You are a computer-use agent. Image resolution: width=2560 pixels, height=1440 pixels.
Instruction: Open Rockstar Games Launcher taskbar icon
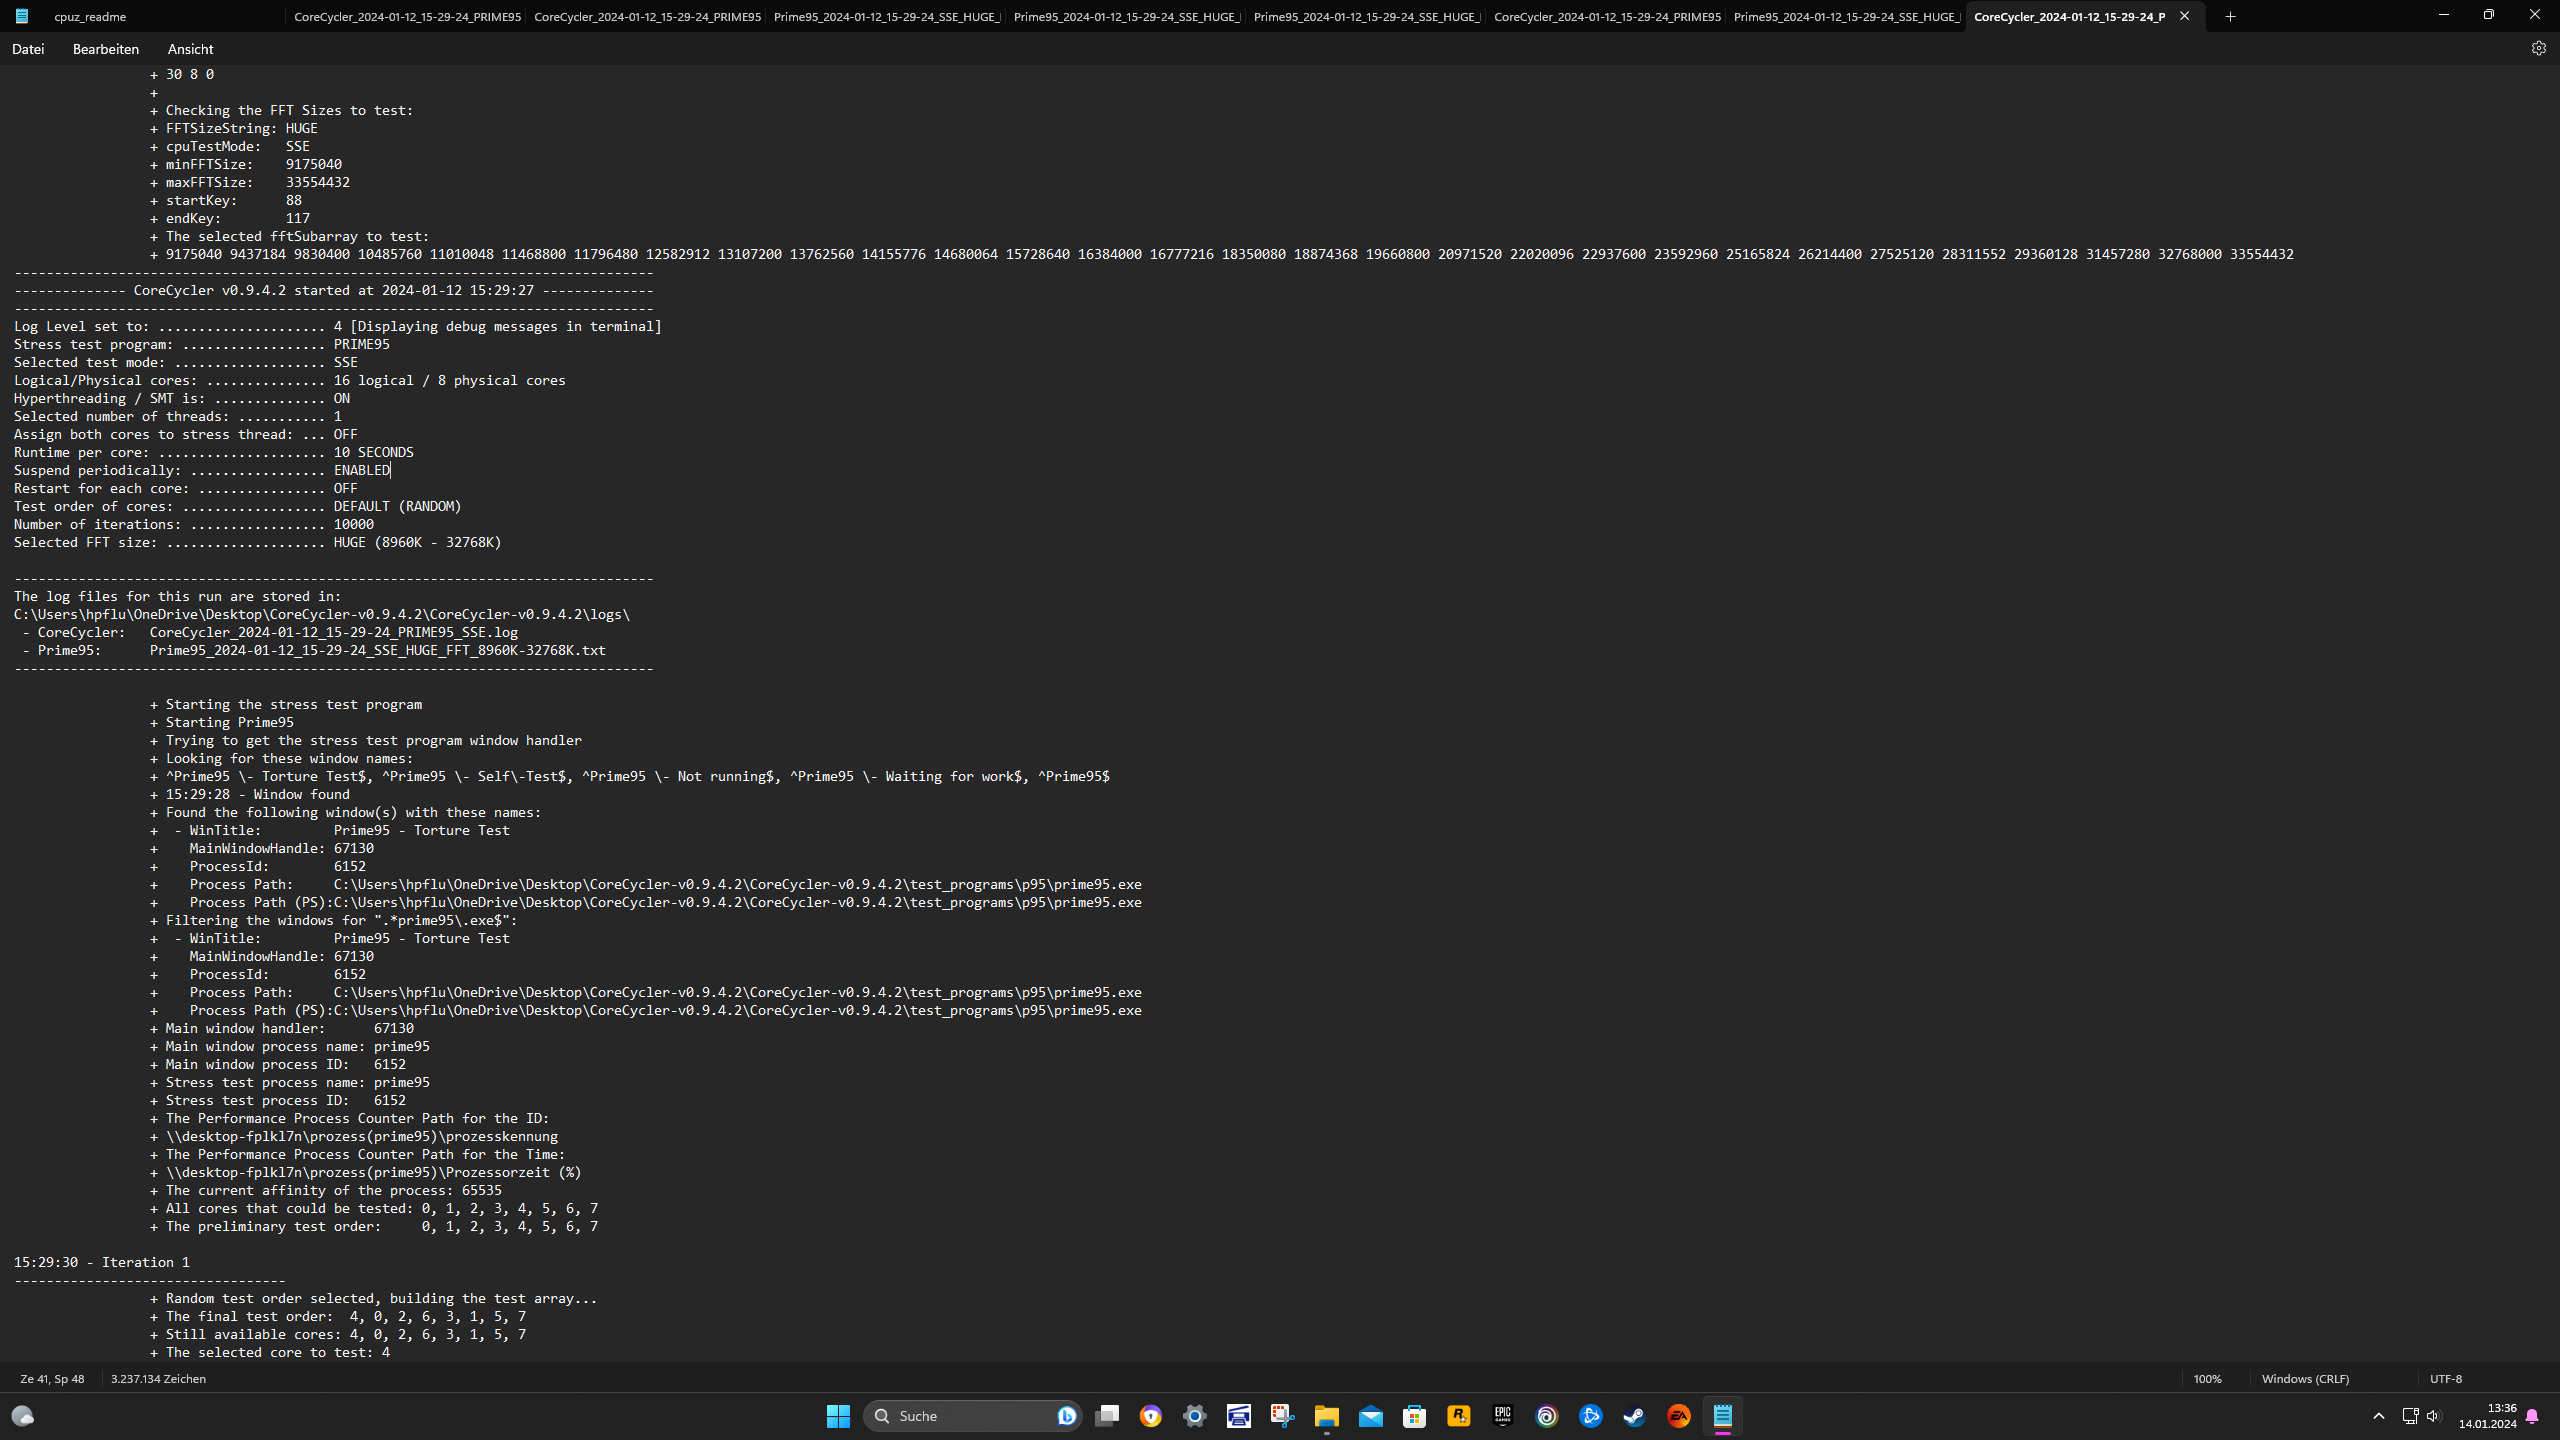[1458, 1416]
